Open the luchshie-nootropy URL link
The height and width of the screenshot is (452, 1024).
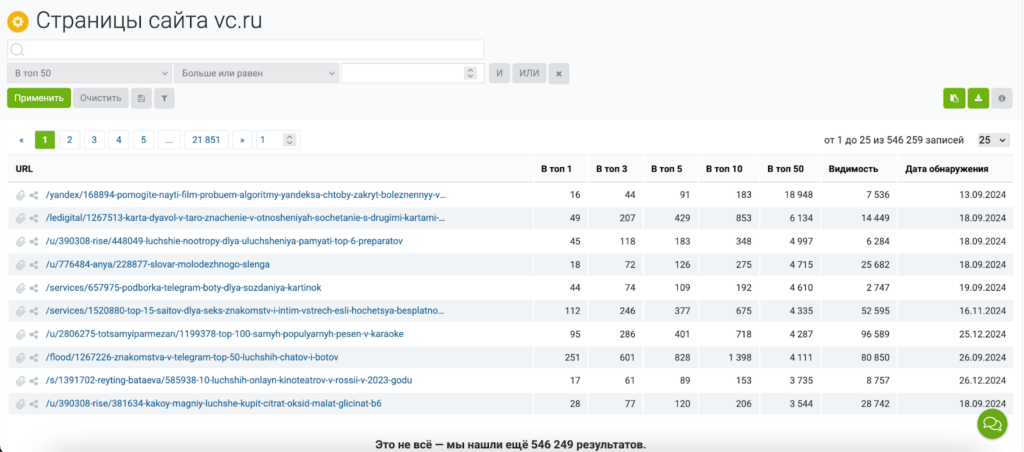point(225,242)
